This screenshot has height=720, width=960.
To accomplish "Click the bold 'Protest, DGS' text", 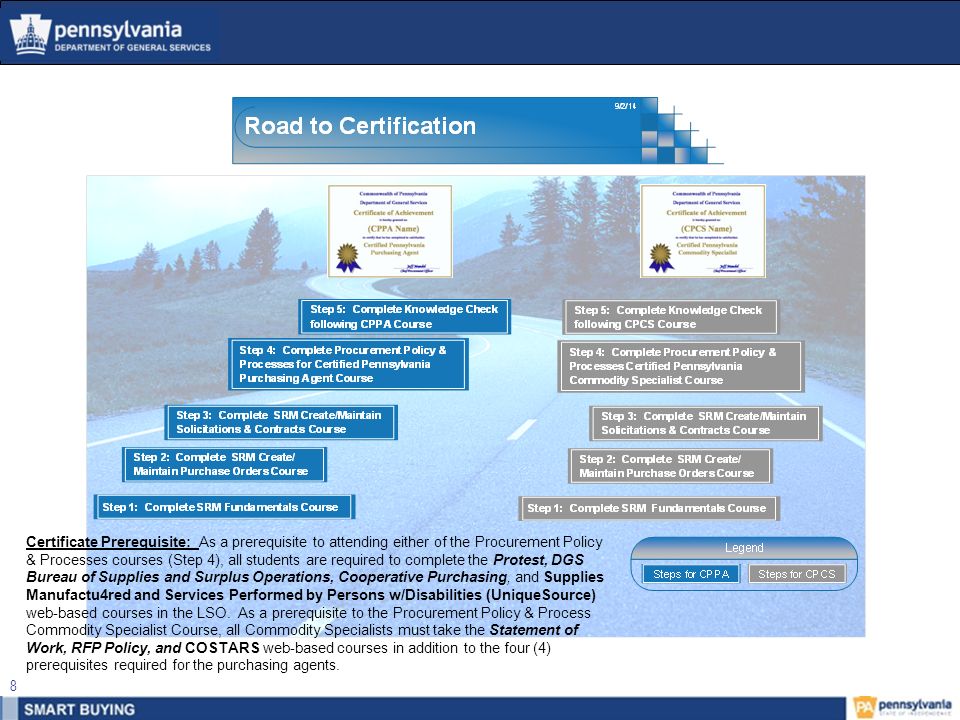I will pyautogui.click(x=538, y=560).
